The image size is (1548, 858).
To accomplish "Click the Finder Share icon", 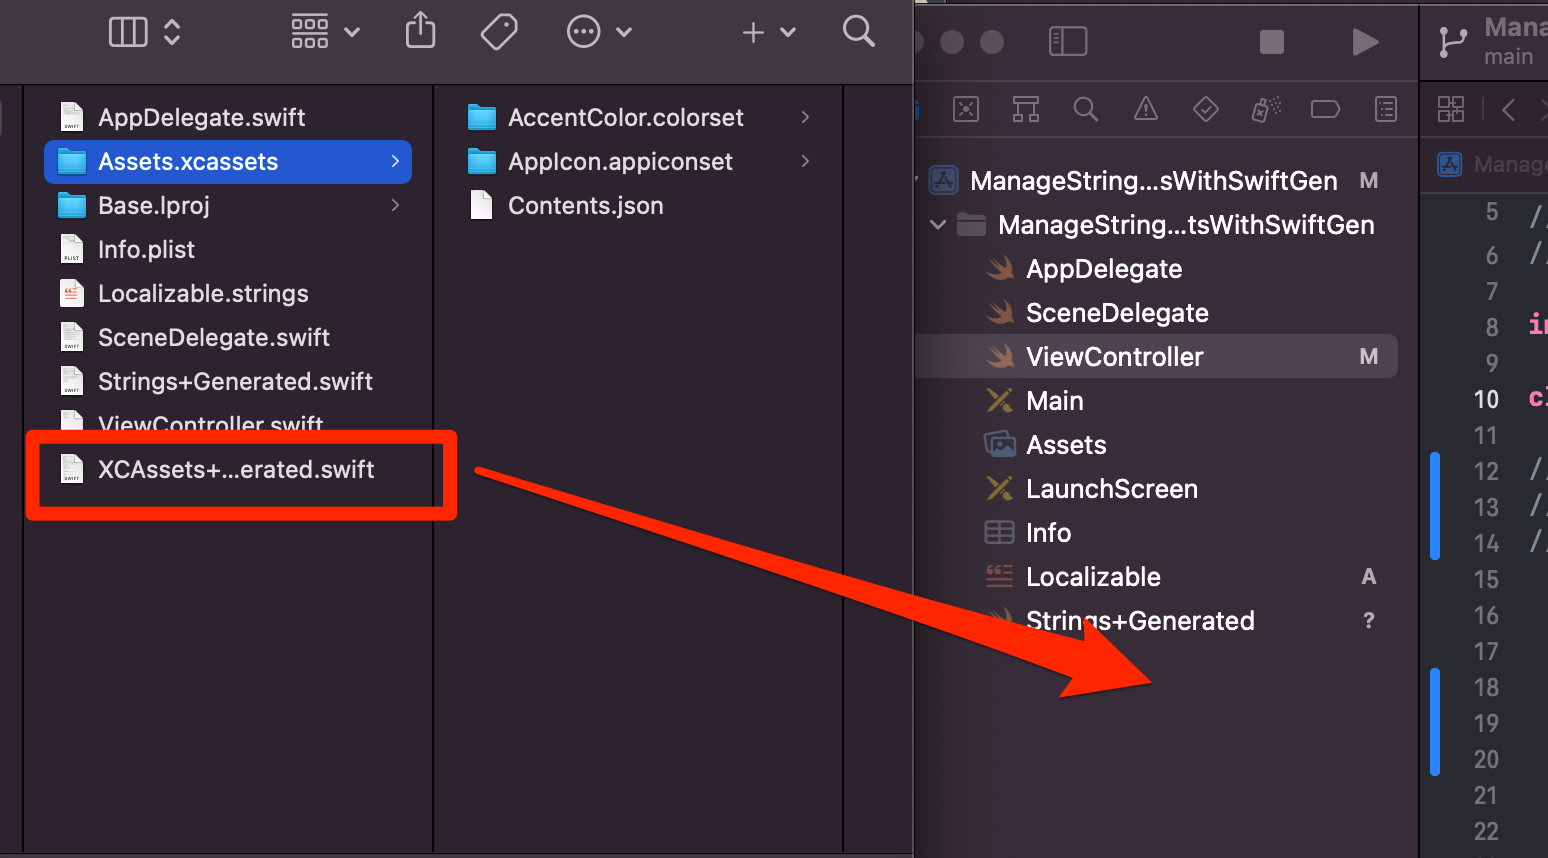I will (421, 30).
